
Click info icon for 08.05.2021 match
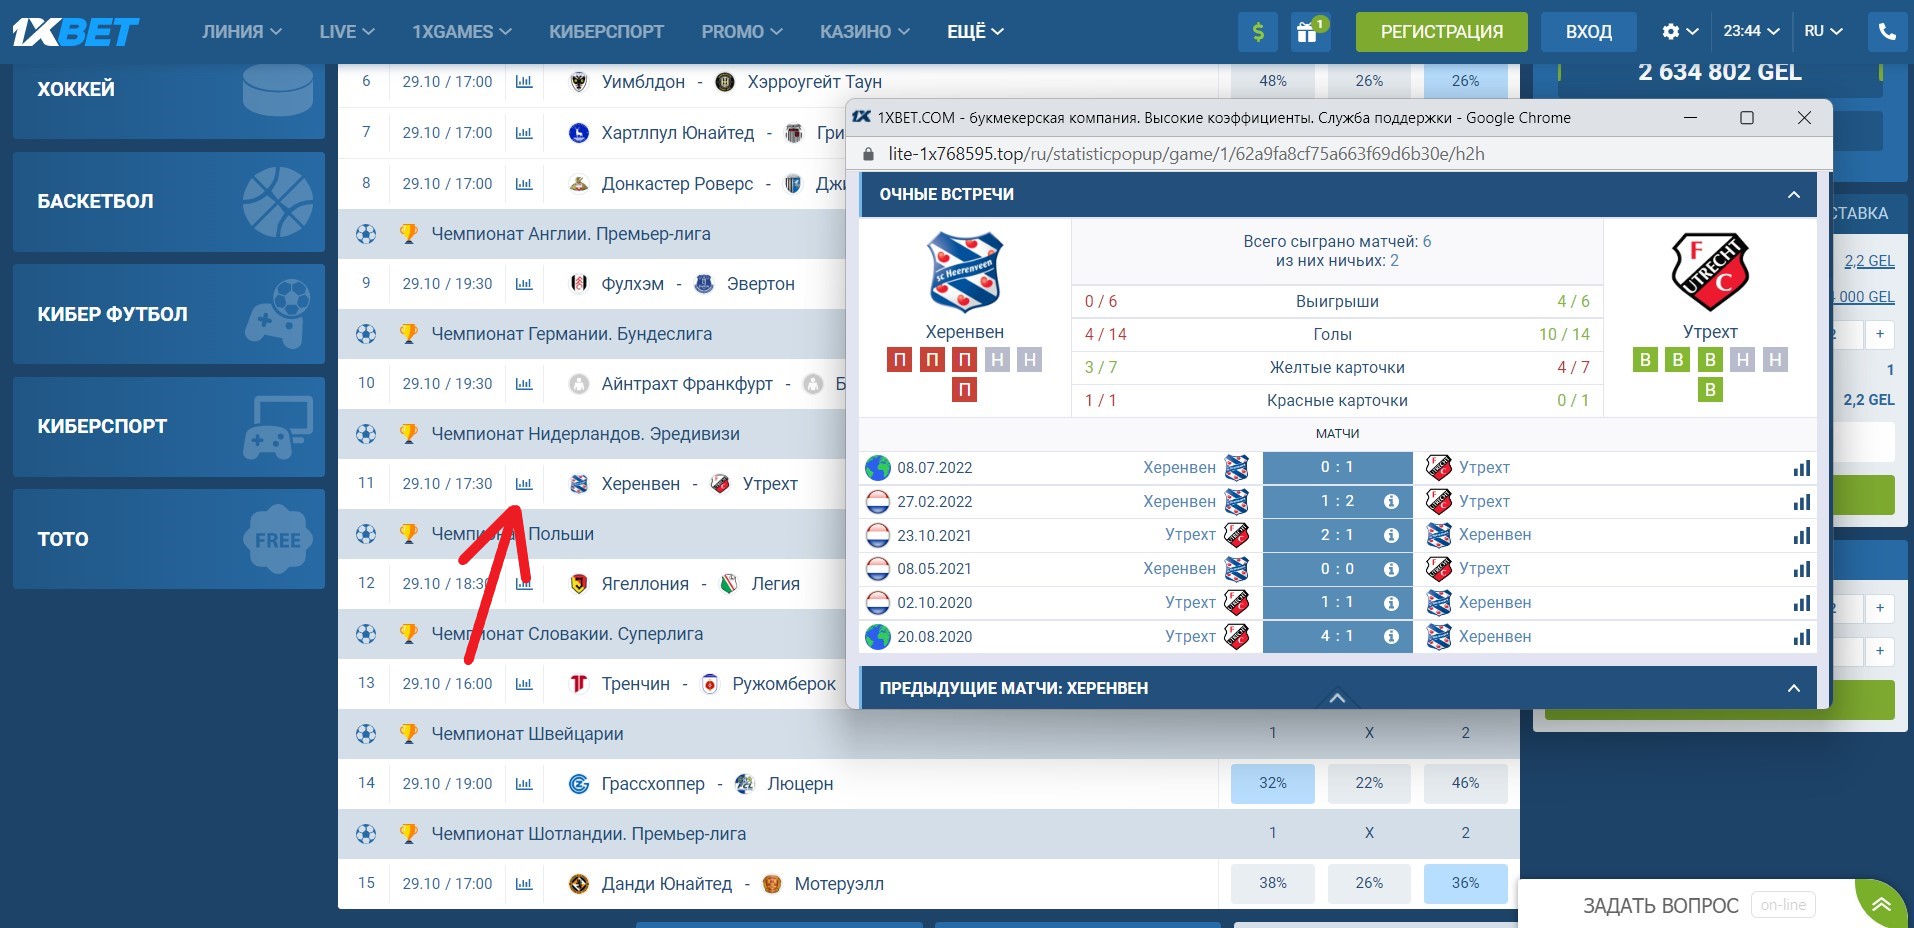[1391, 569]
